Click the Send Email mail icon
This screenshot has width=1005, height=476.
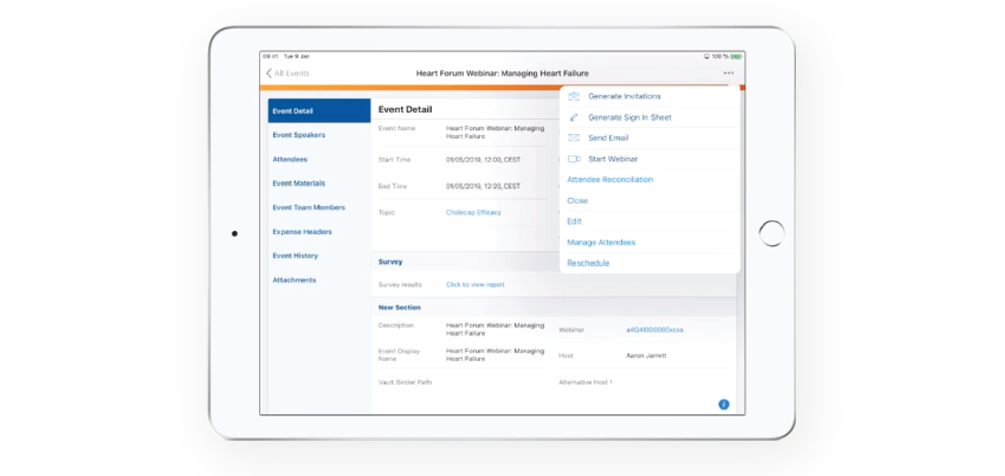tap(574, 138)
